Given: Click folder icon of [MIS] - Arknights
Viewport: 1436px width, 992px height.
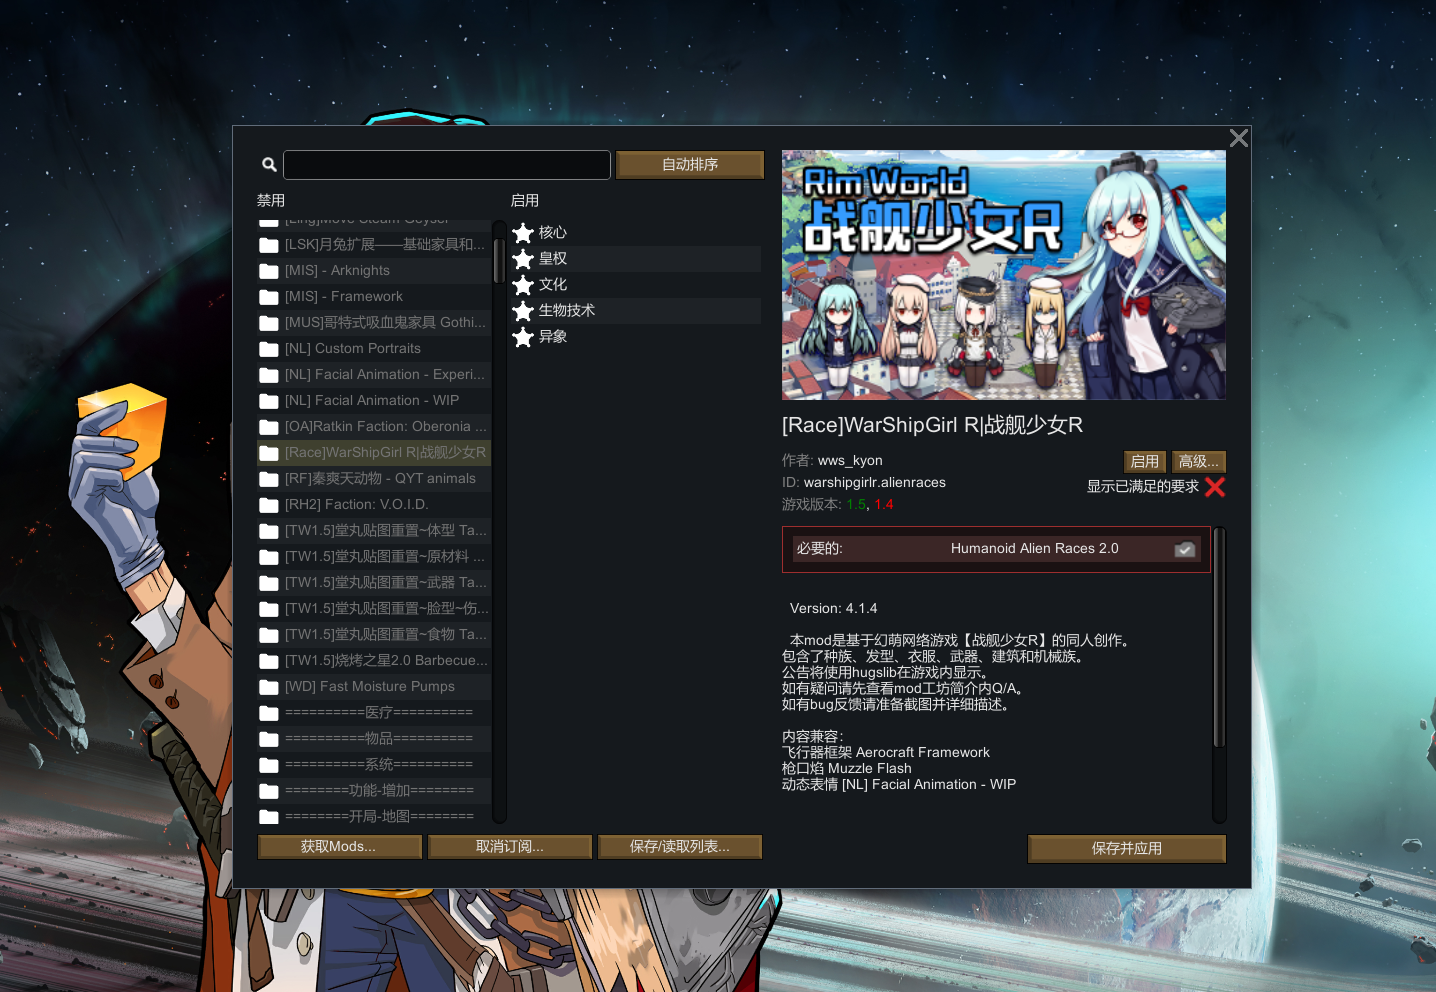Looking at the screenshot, I should [269, 271].
